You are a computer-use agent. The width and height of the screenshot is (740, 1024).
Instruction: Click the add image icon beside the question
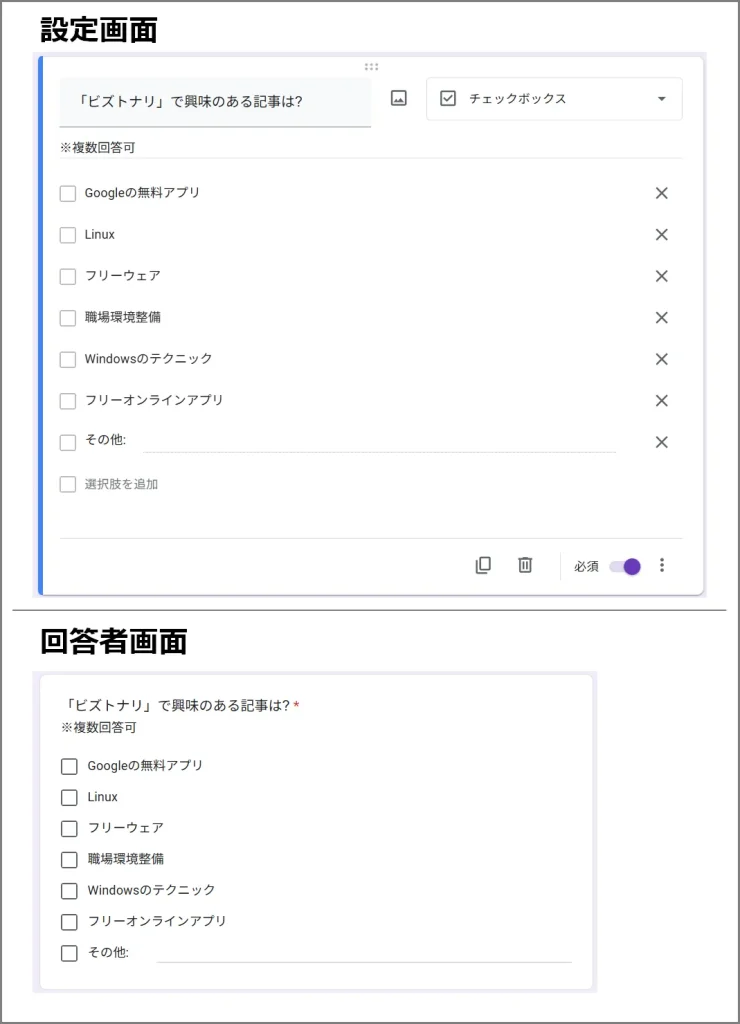tap(399, 99)
